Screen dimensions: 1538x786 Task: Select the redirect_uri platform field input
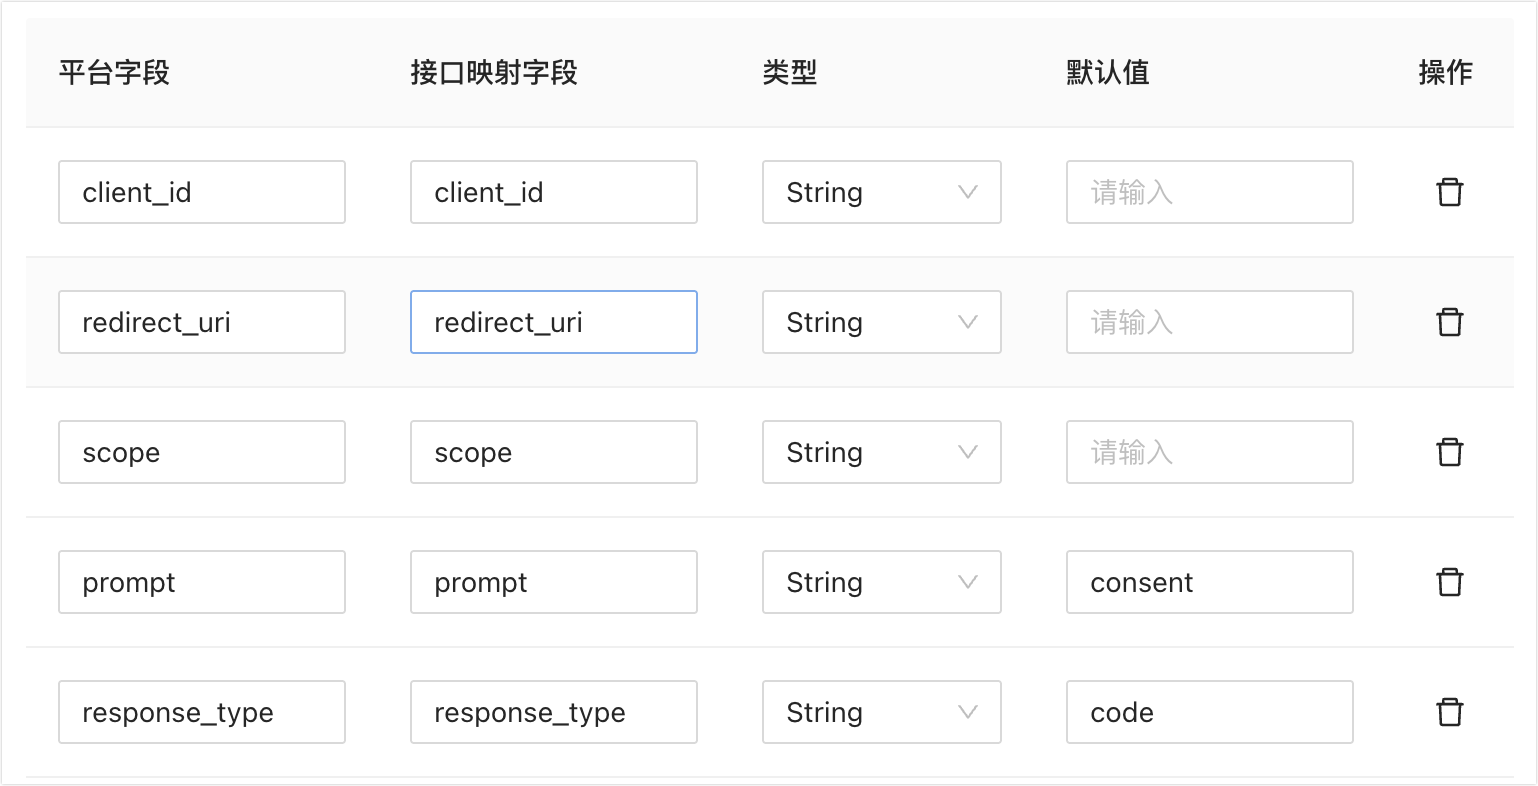click(x=202, y=322)
